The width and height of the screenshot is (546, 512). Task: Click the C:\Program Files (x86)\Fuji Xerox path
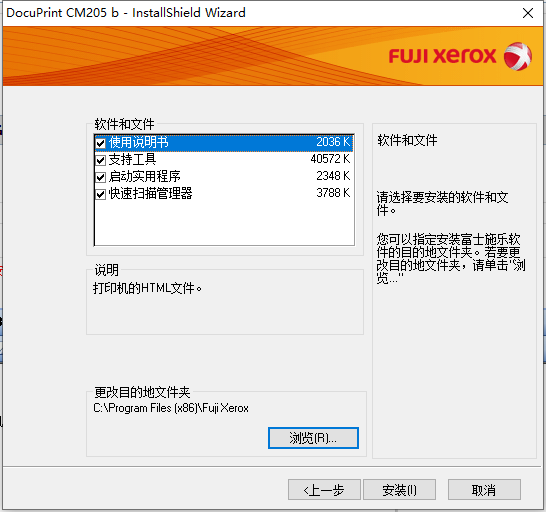[171, 408]
